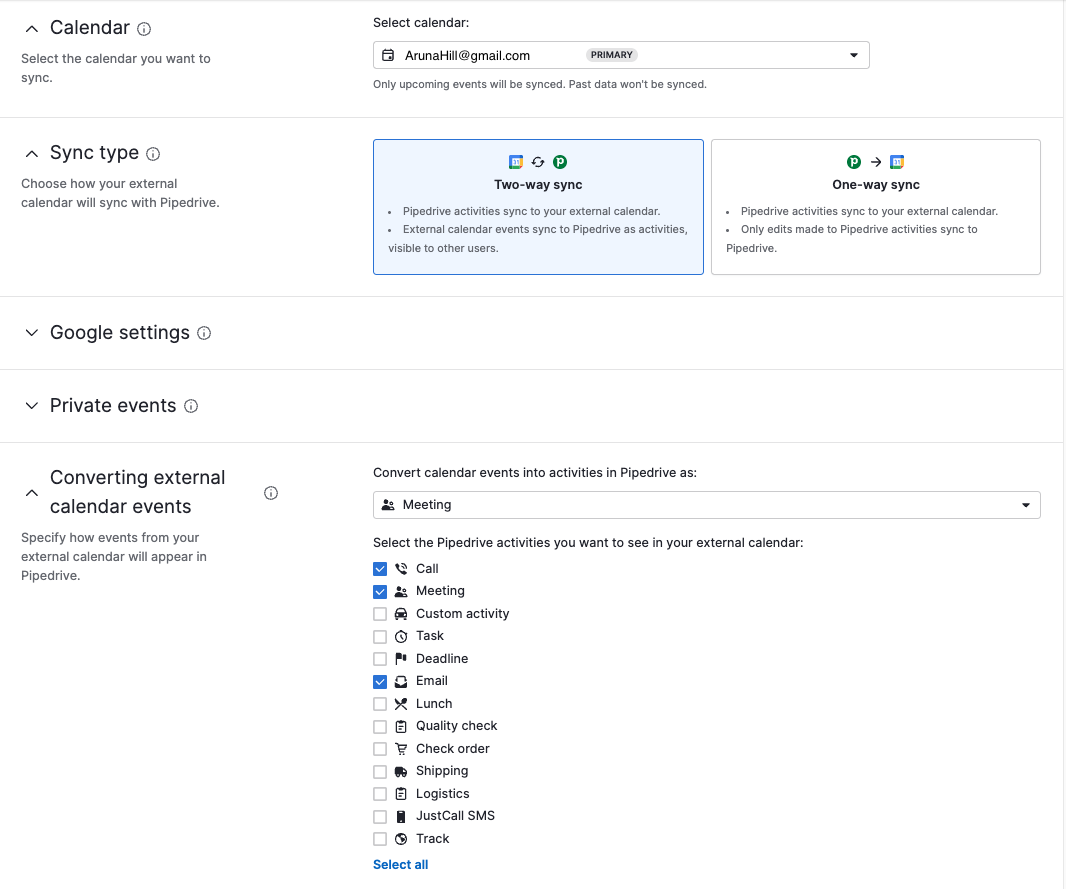Click the Private events info icon

pyautogui.click(x=191, y=406)
